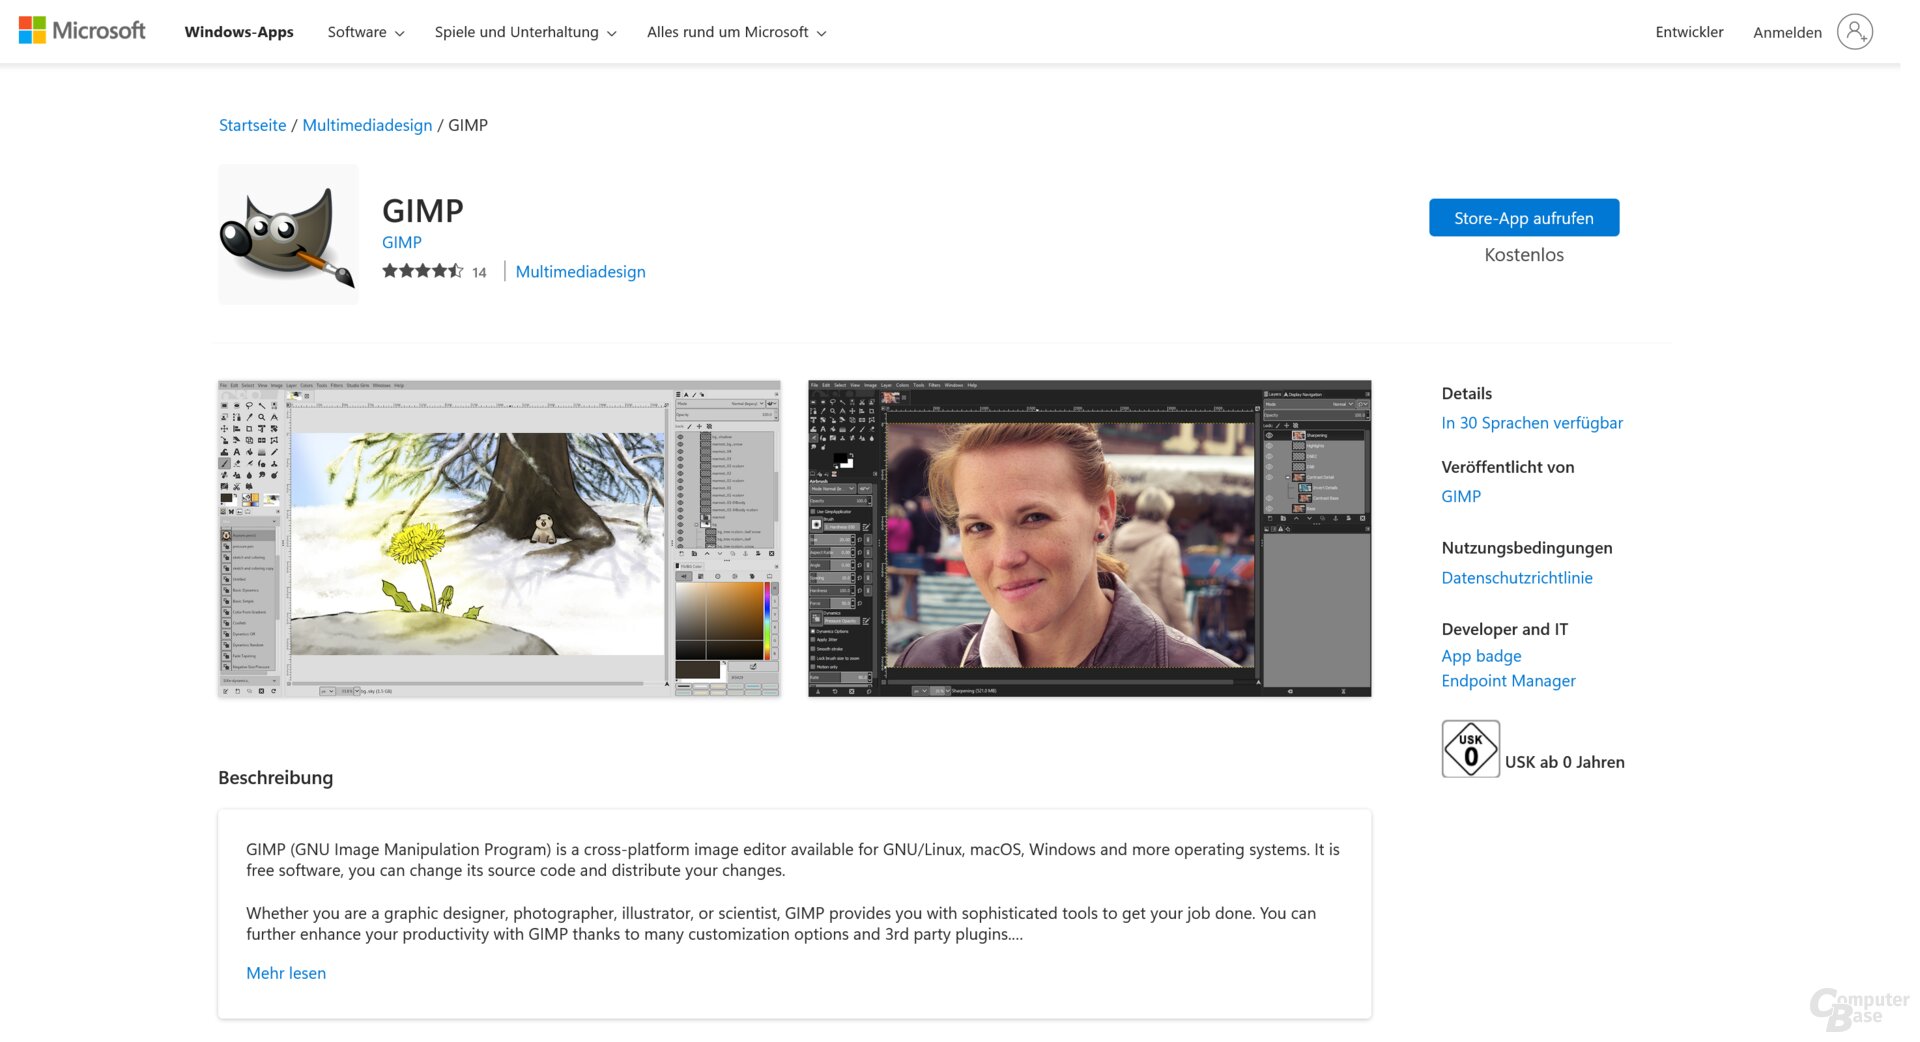
Task: Click Mehr lesen to expand description
Action: click(286, 973)
